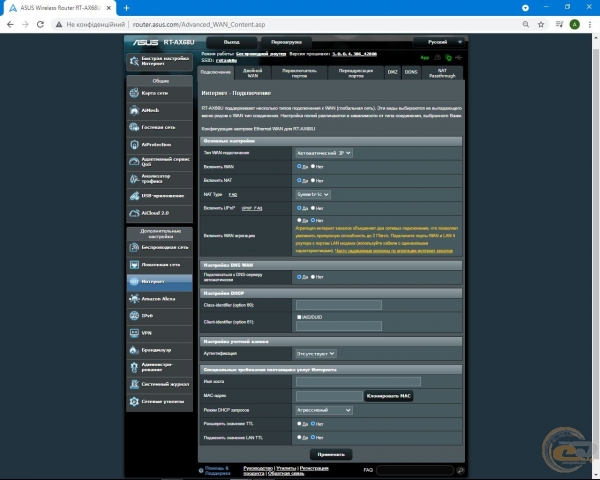Set automatic DNS server connection to Нет
The width and height of the screenshot is (600, 480).
[x=313, y=277]
